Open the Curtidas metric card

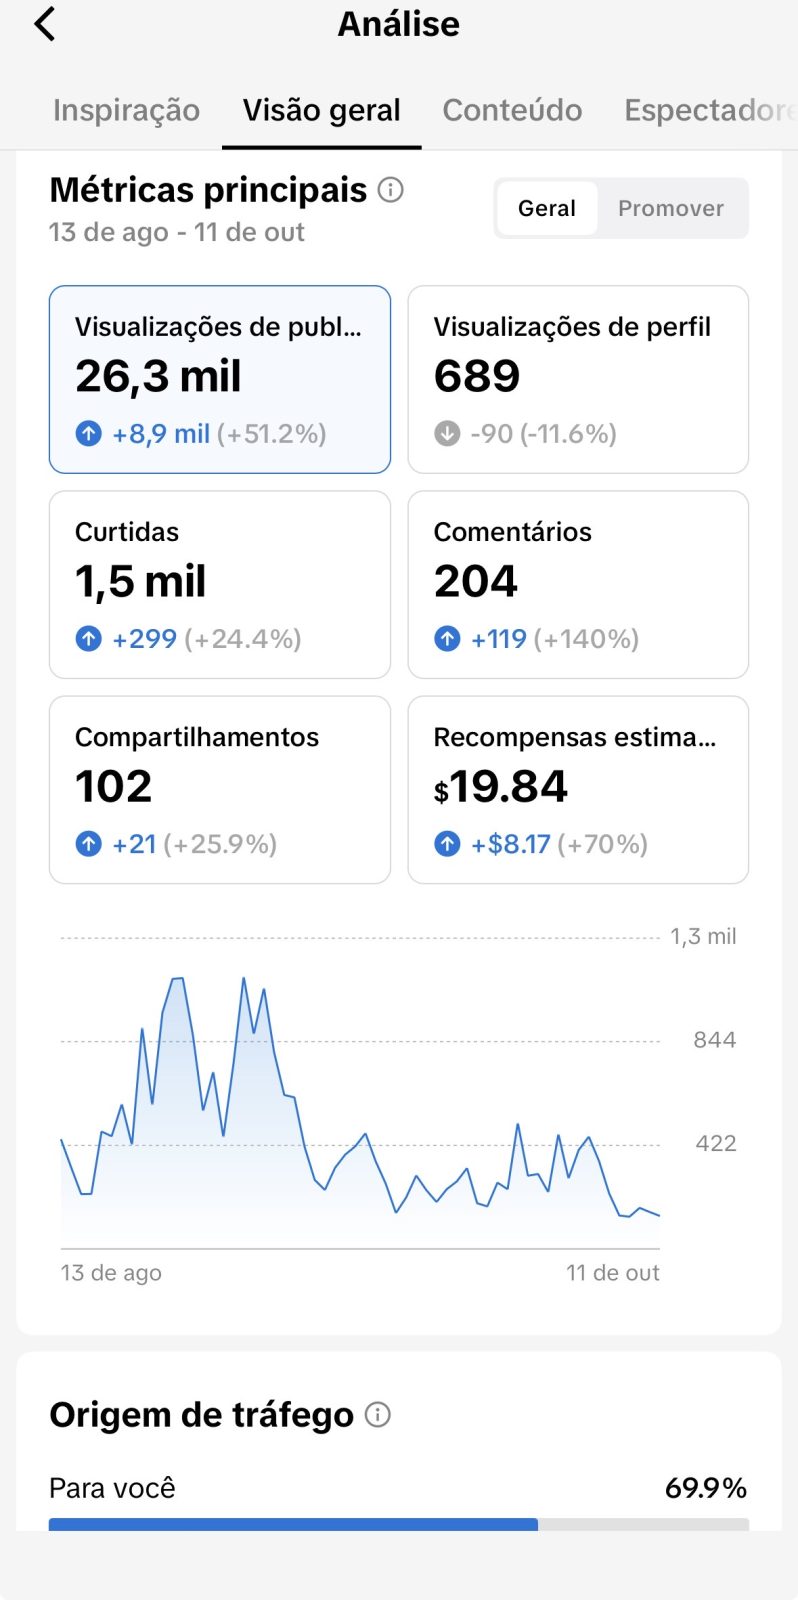pyautogui.click(x=220, y=585)
